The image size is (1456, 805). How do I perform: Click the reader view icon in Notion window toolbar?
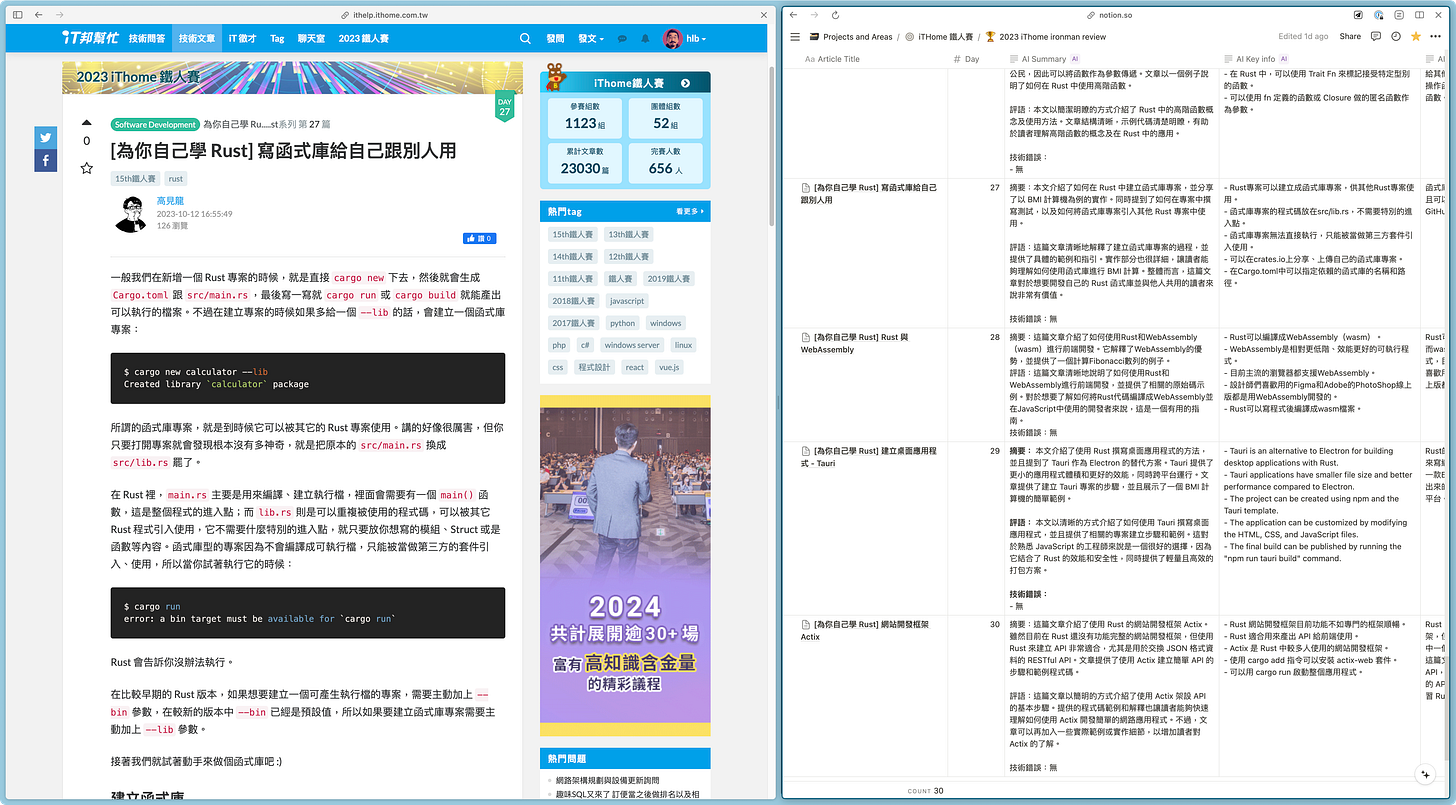1400,16
